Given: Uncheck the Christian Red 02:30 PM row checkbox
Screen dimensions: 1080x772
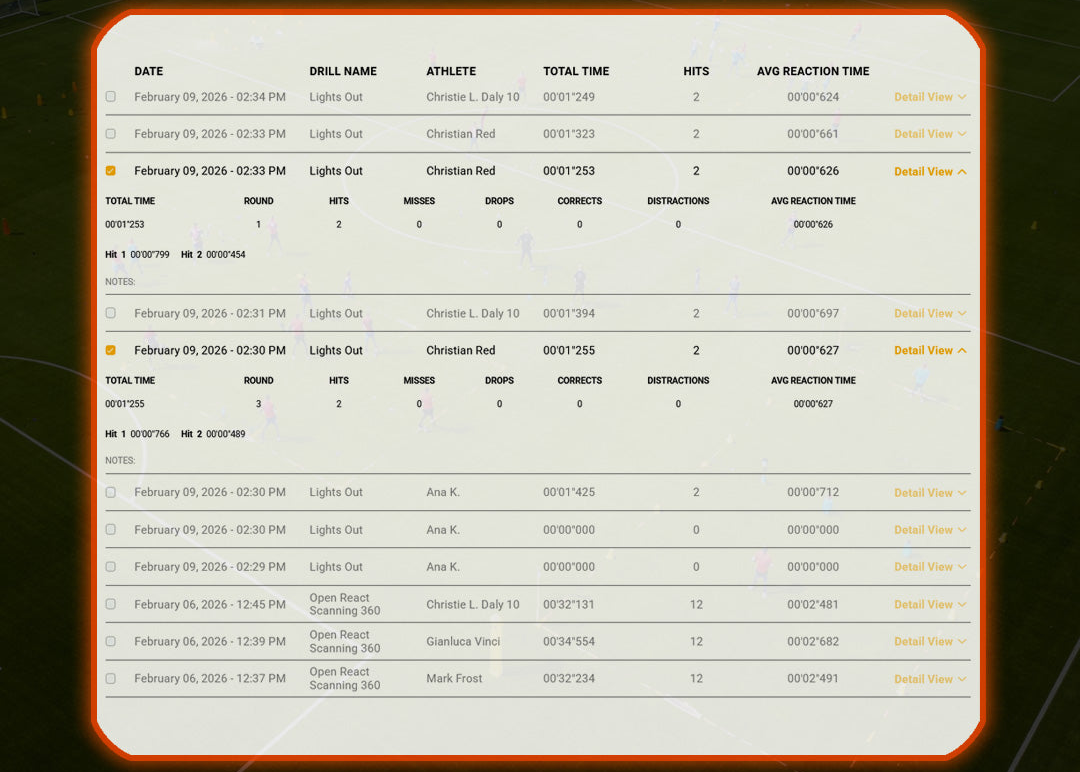Looking at the screenshot, I should 111,350.
